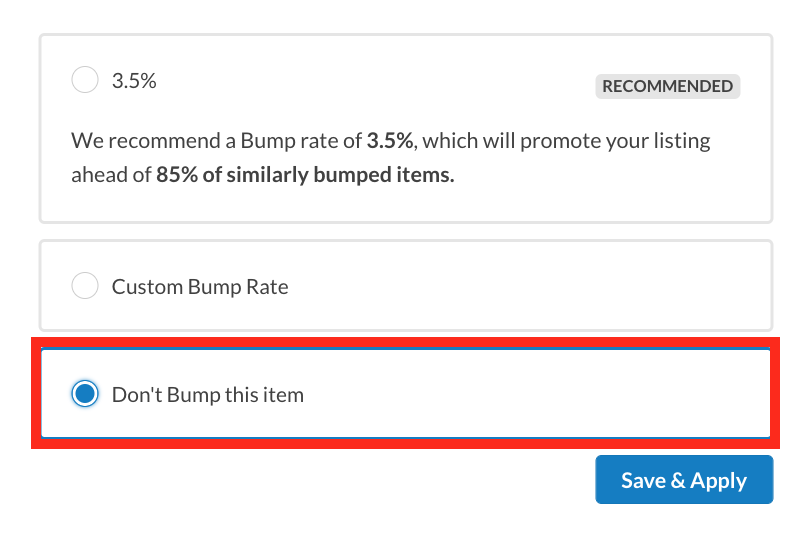Image resolution: width=812 pixels, height=545 pixels.
Task: Click the "3.5%" option label text
Action: pos(134,81)
